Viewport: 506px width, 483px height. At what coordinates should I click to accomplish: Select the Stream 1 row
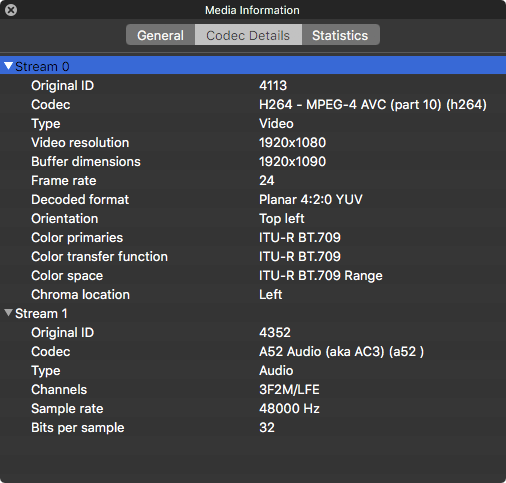coord(253,313)
